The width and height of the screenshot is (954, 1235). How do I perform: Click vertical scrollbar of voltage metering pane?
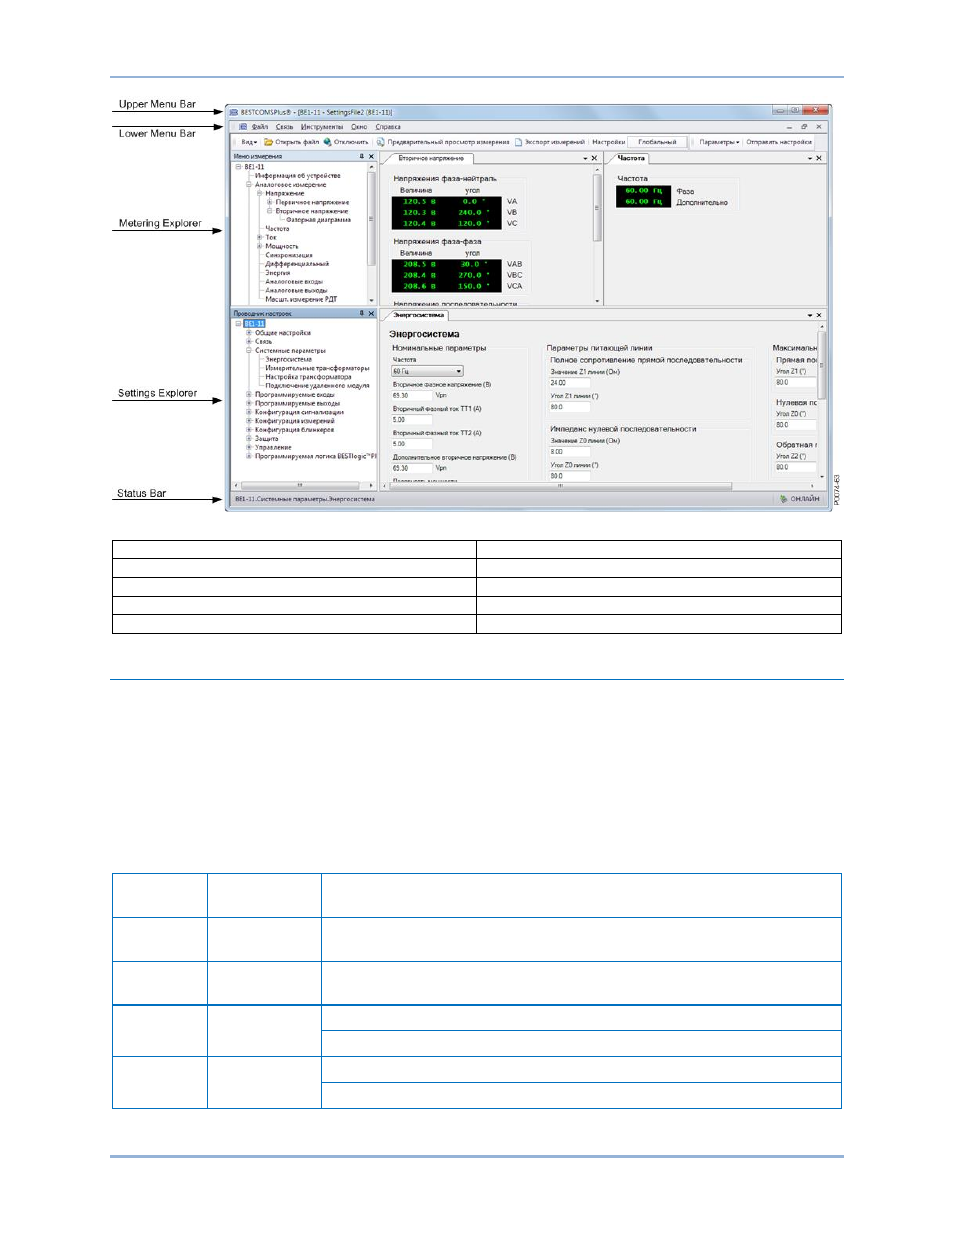pyautogui.click(x=598, y=234)
